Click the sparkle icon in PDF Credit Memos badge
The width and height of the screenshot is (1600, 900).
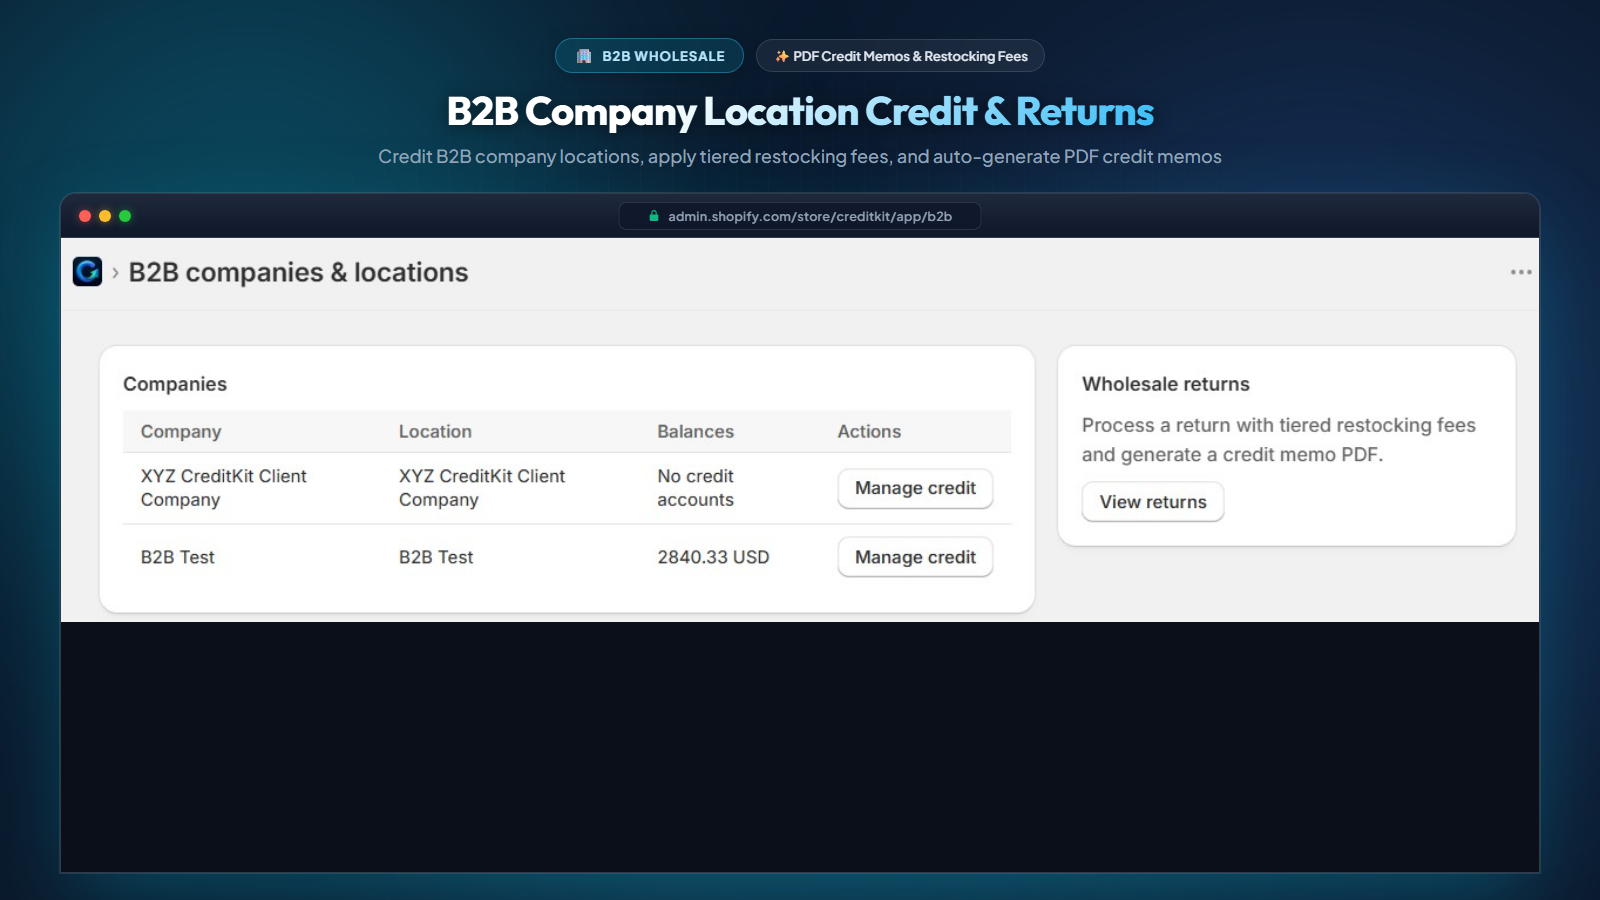tap(782, 56)
